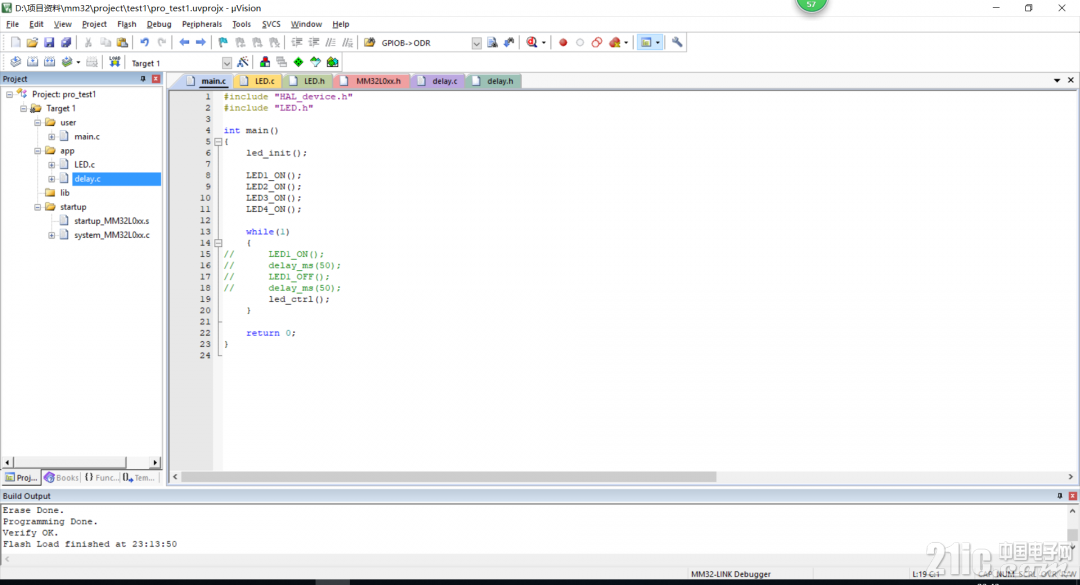The height and width of the screenshot is (585, 1080).
Task: Open the Peripherals menu
Action: tap(202, 24)
